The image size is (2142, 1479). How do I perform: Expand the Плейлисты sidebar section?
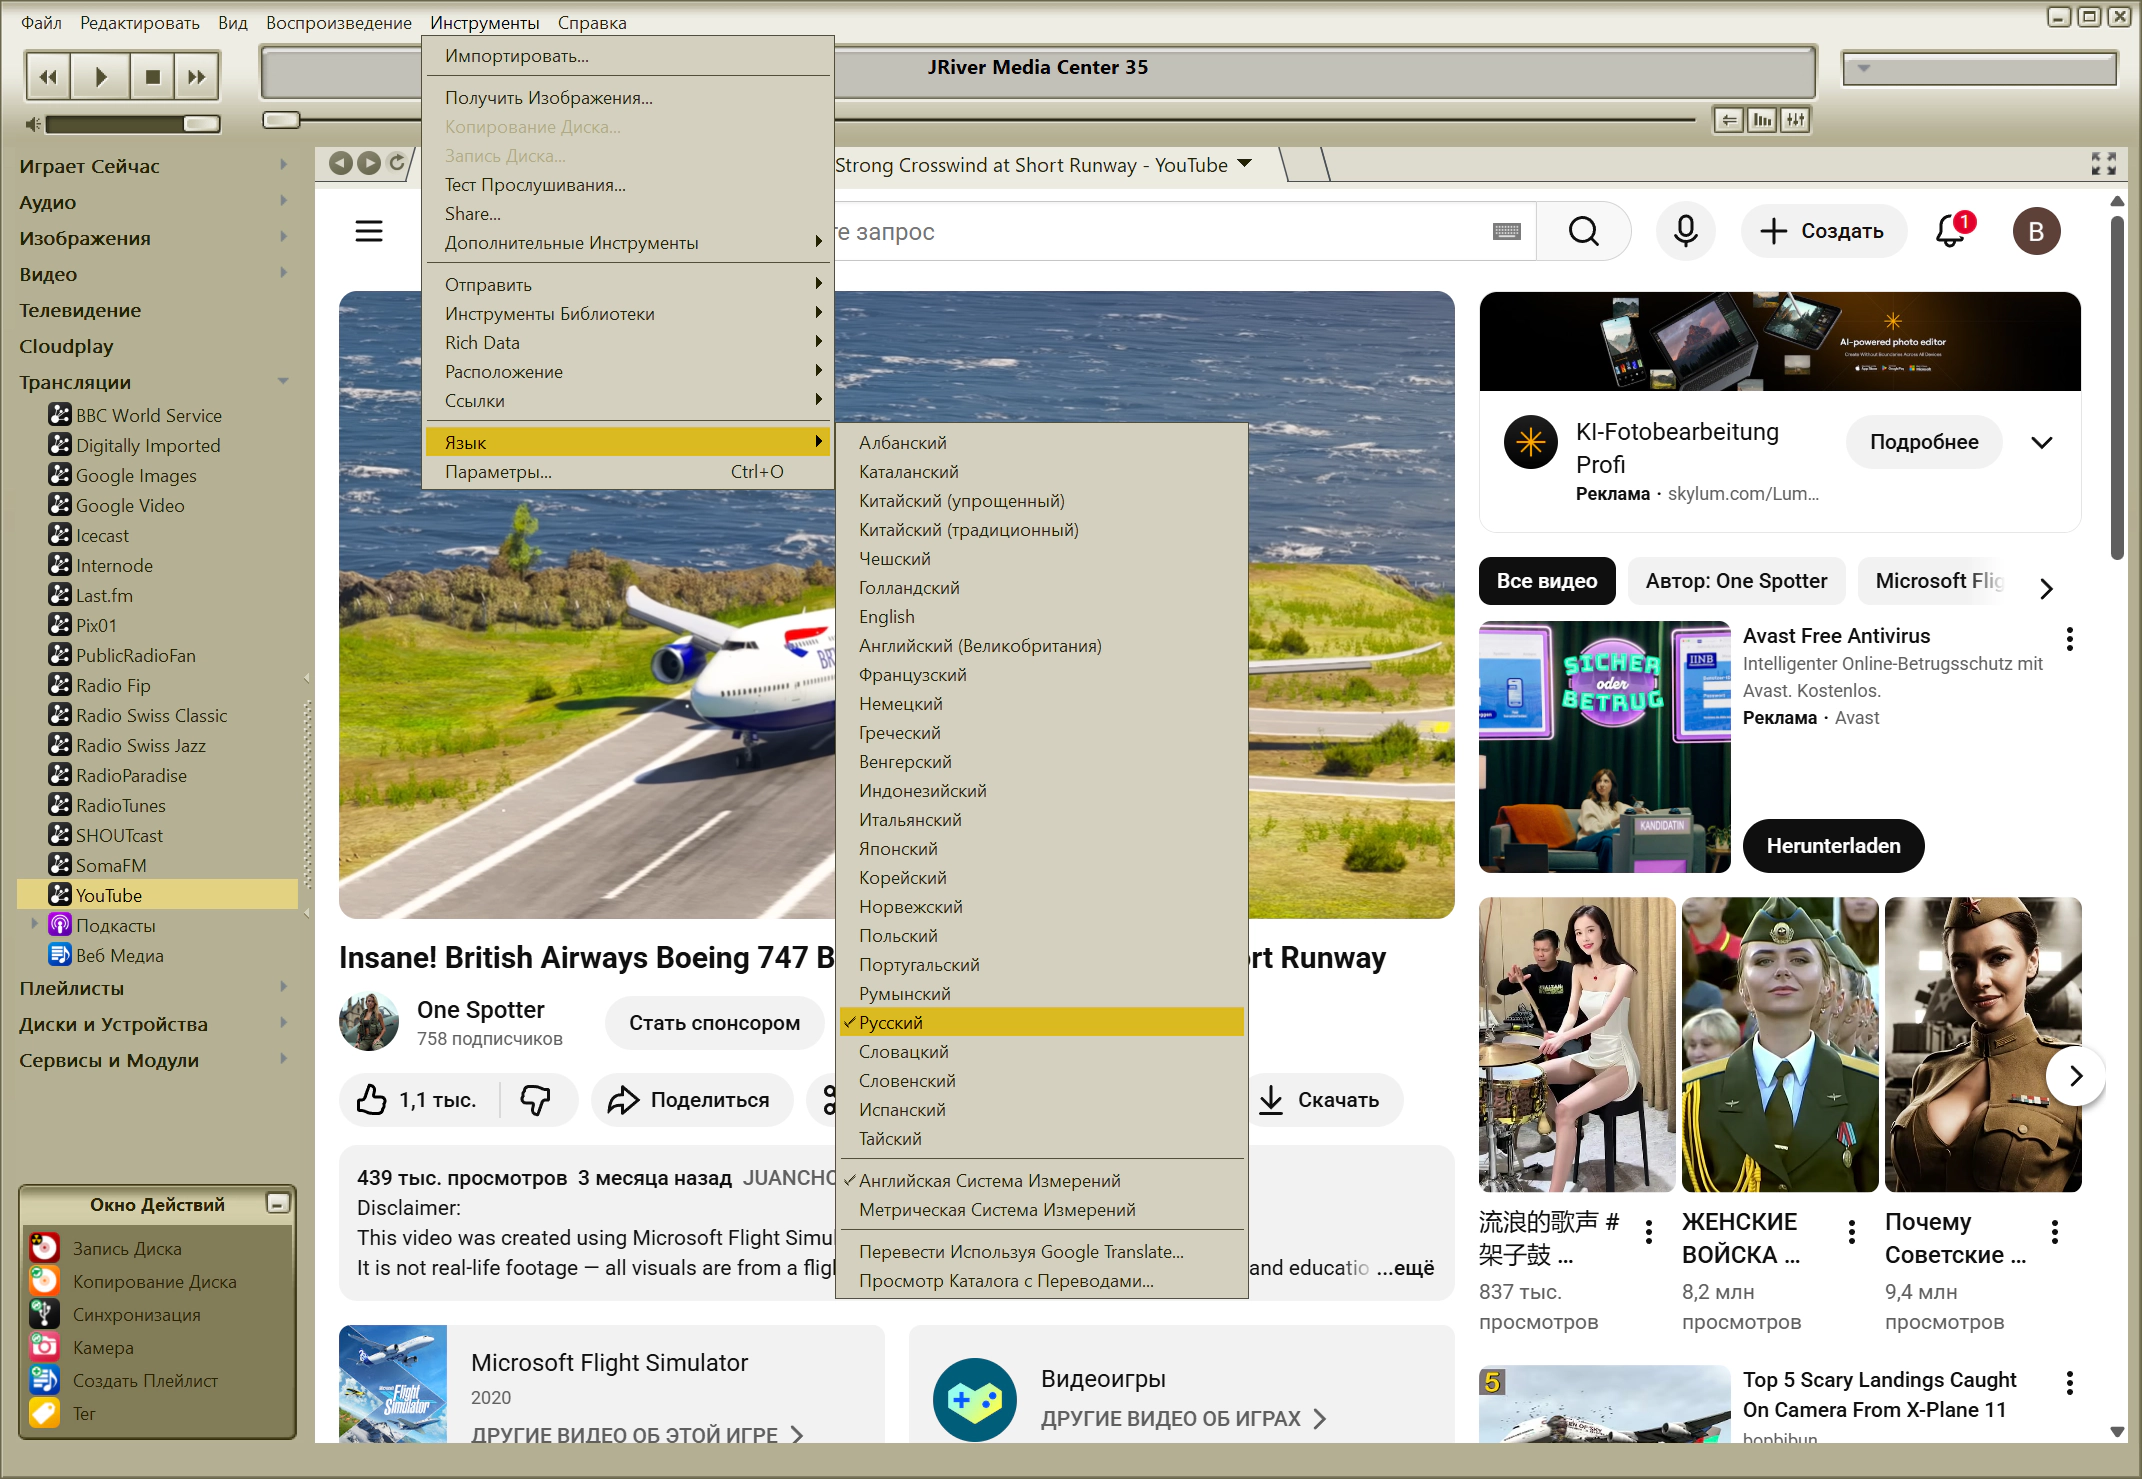pos(283,988)
